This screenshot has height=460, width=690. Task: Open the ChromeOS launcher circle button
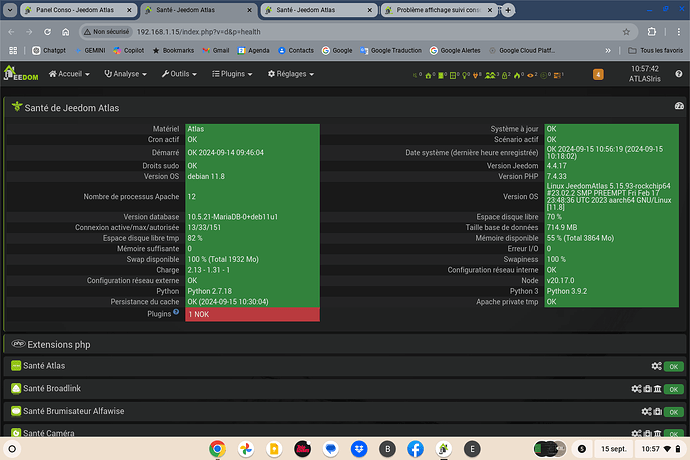(12, 449)
